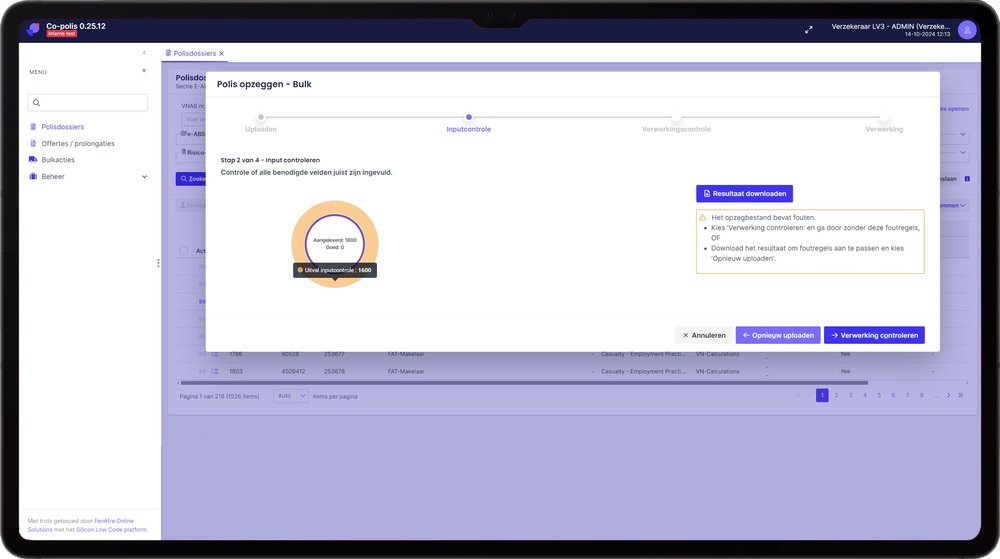Click the partially hidden Zoeken button
This screenshot has height=559, width=1000.
pyautogui.click(x=191, y=179)
